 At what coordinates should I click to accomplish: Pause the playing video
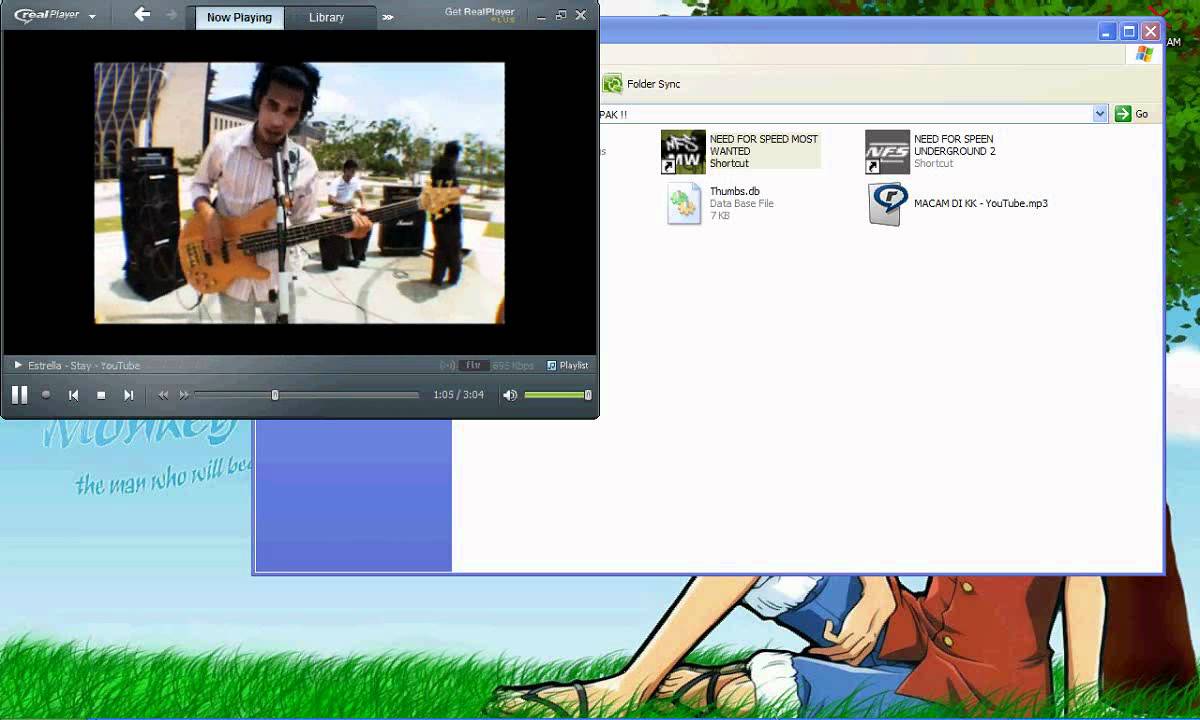(x=19, y=395)
